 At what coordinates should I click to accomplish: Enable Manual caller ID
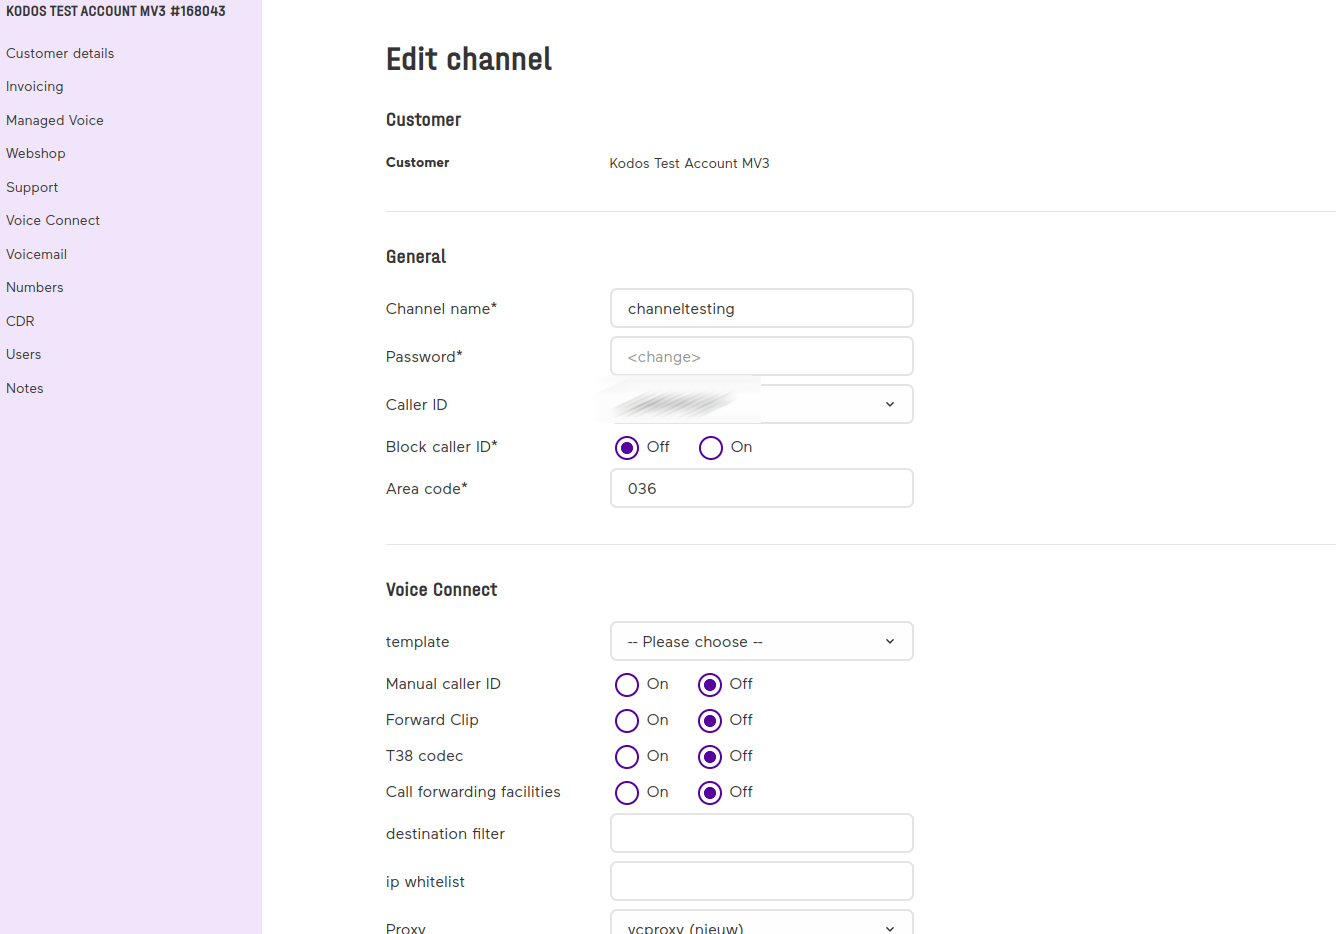pyautogui.click(x=627, y=685)
